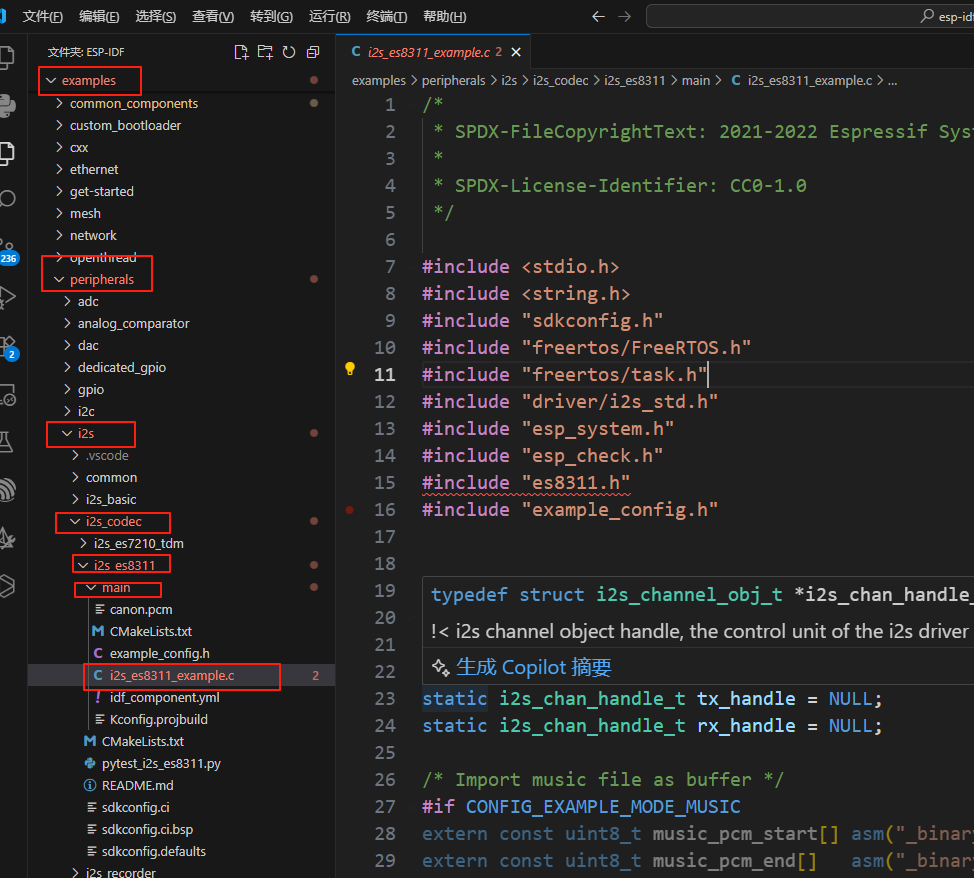
Task: Click the breadcrumb ellipsis symbol segment
Action: 892,81
